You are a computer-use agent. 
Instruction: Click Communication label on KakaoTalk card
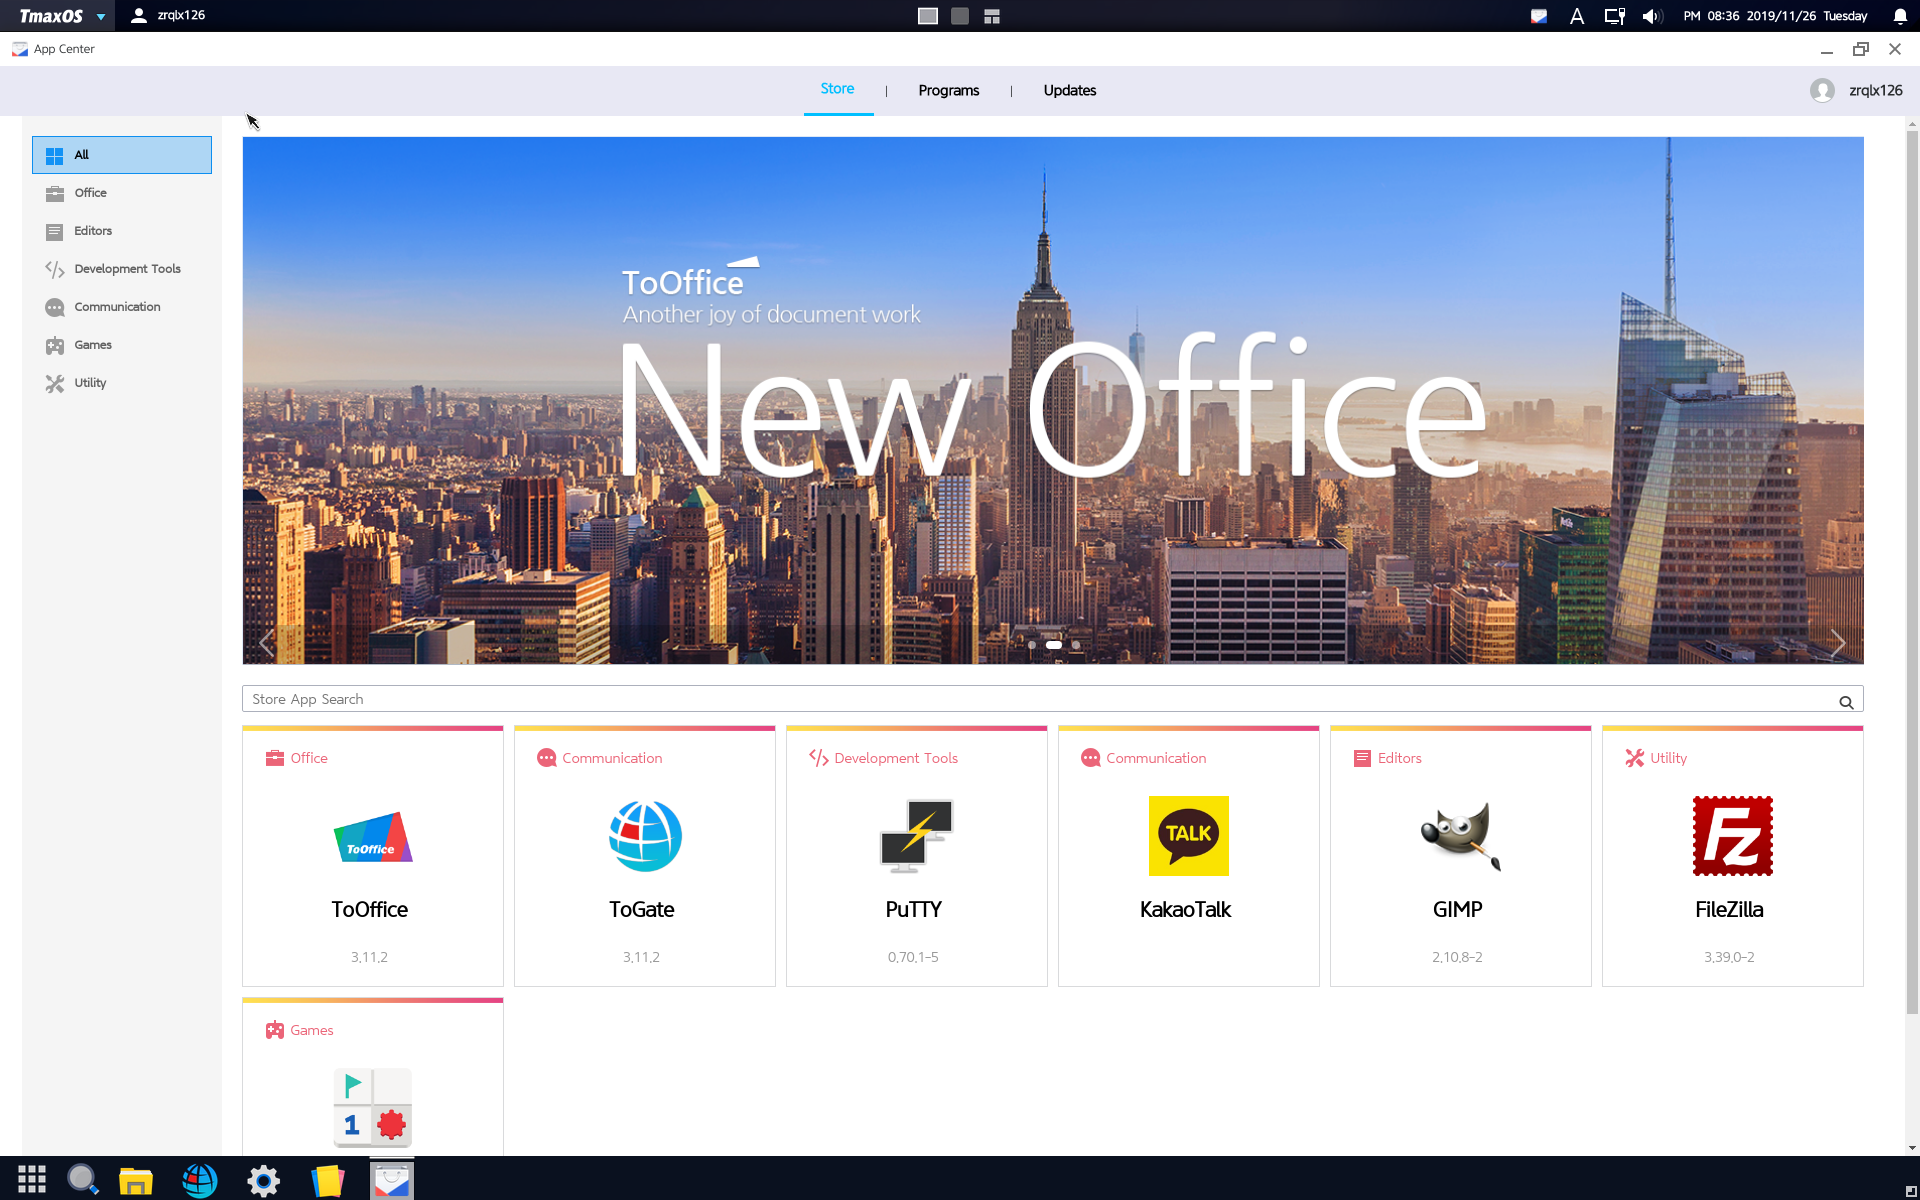(1156, 758)
